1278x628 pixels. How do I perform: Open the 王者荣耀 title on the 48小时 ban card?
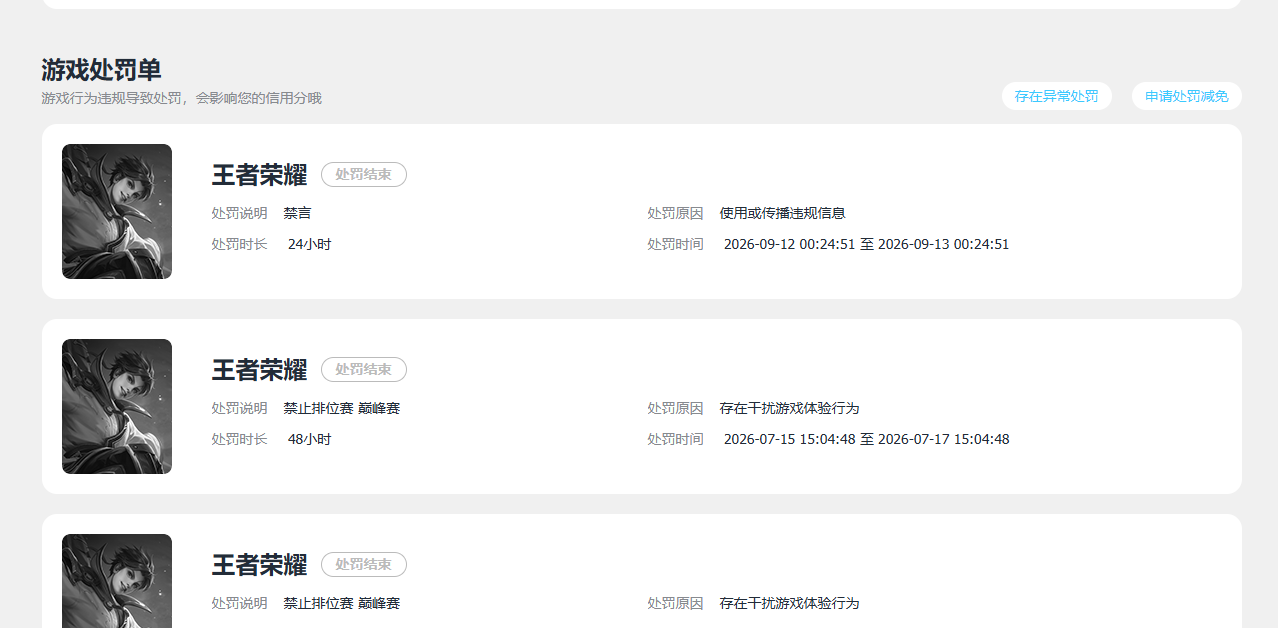[x=259, y=370]
